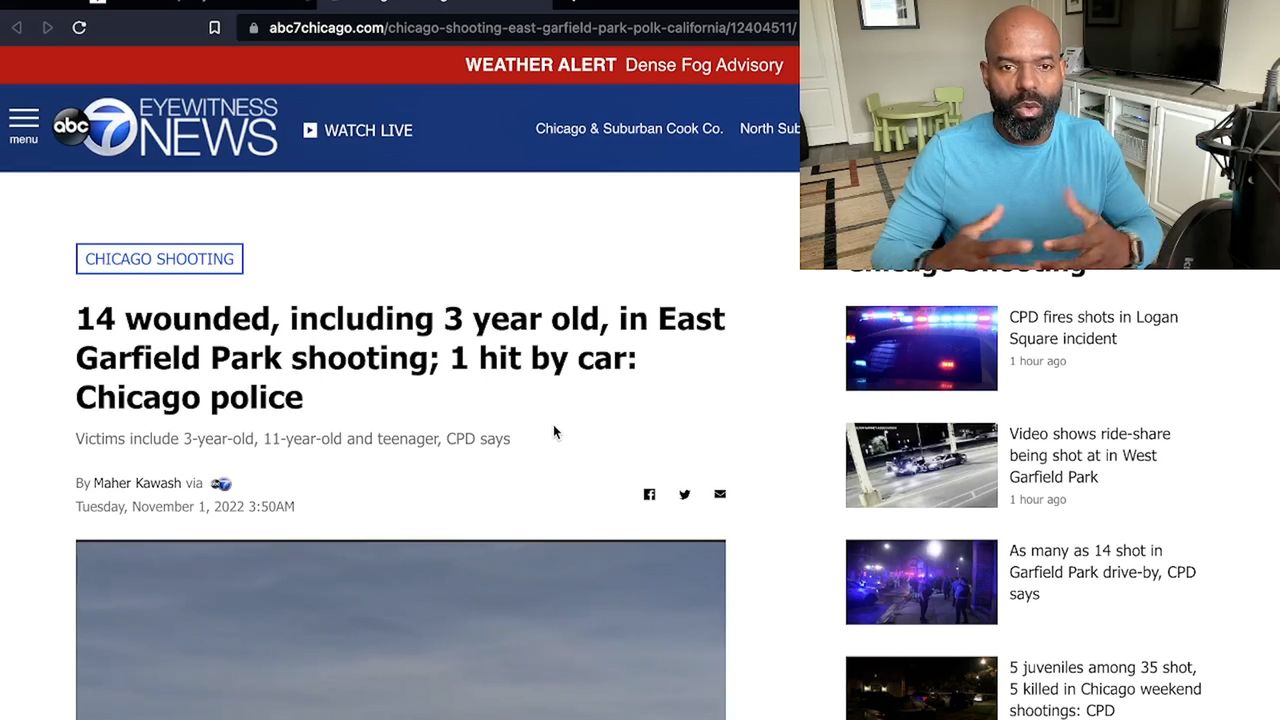Click author name Maher Kawash
The width and height of the screenshot is (1280, 720).
137,483
